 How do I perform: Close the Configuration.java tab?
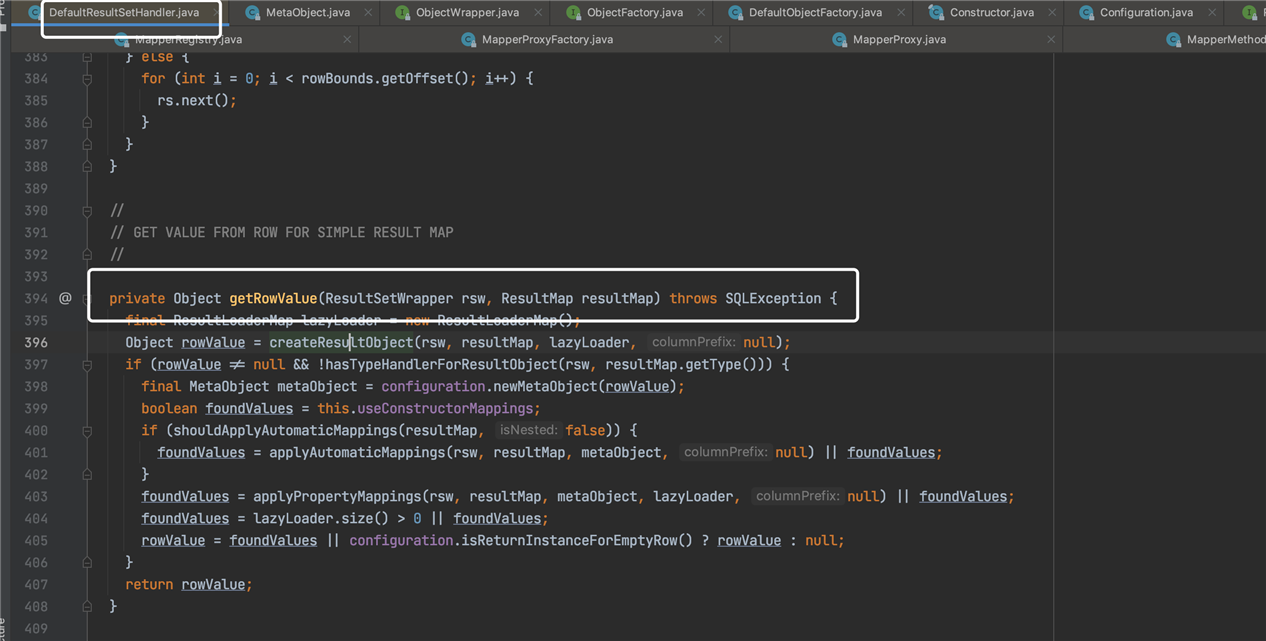1210,12
